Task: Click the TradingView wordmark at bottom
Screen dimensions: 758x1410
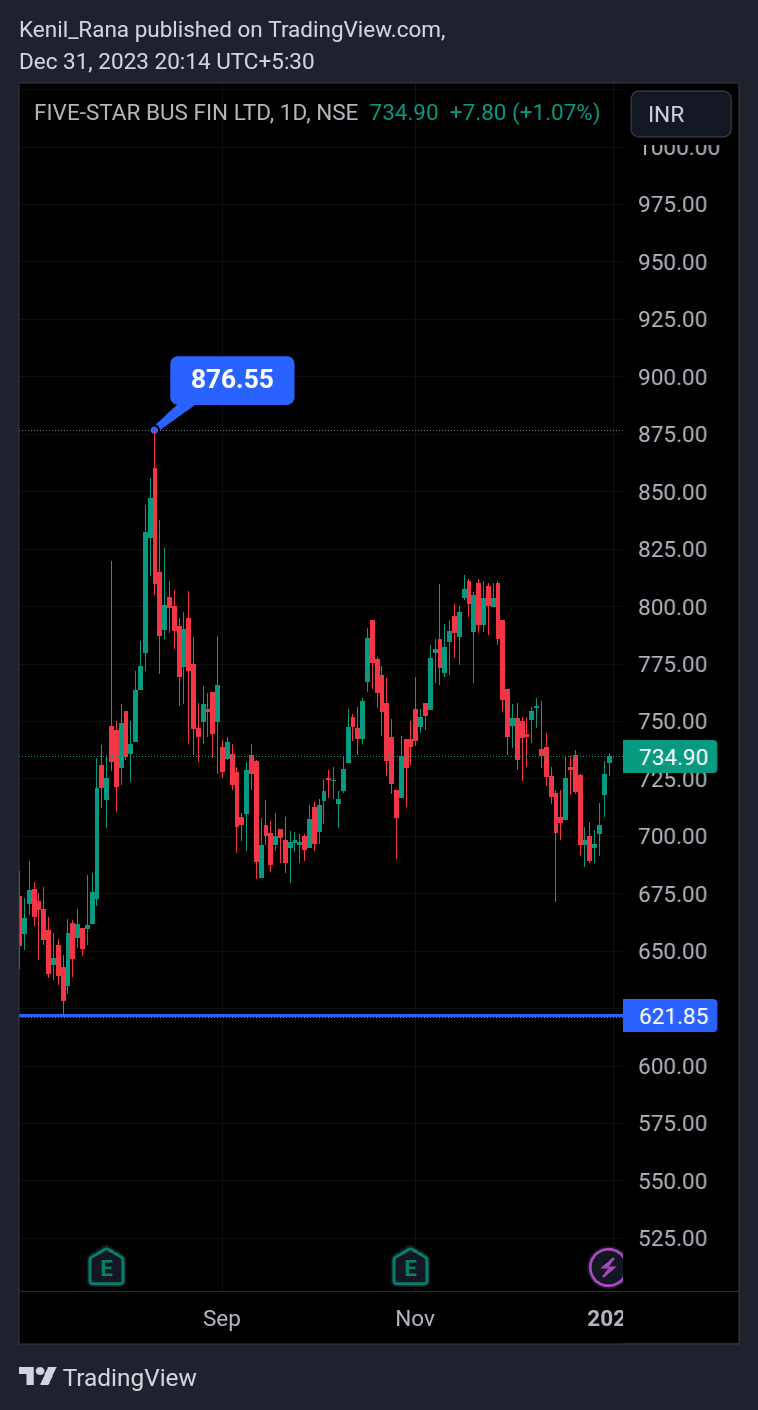Action: [x=130, y=1378]
